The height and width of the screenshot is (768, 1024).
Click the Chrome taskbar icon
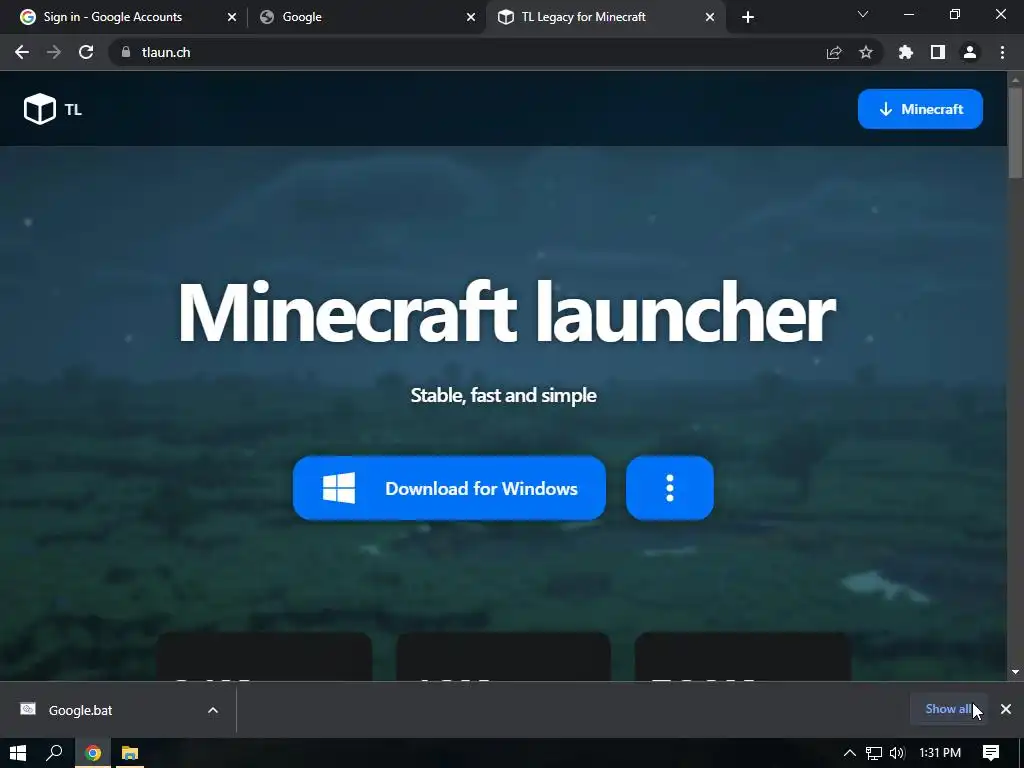[x=93, y=753]
